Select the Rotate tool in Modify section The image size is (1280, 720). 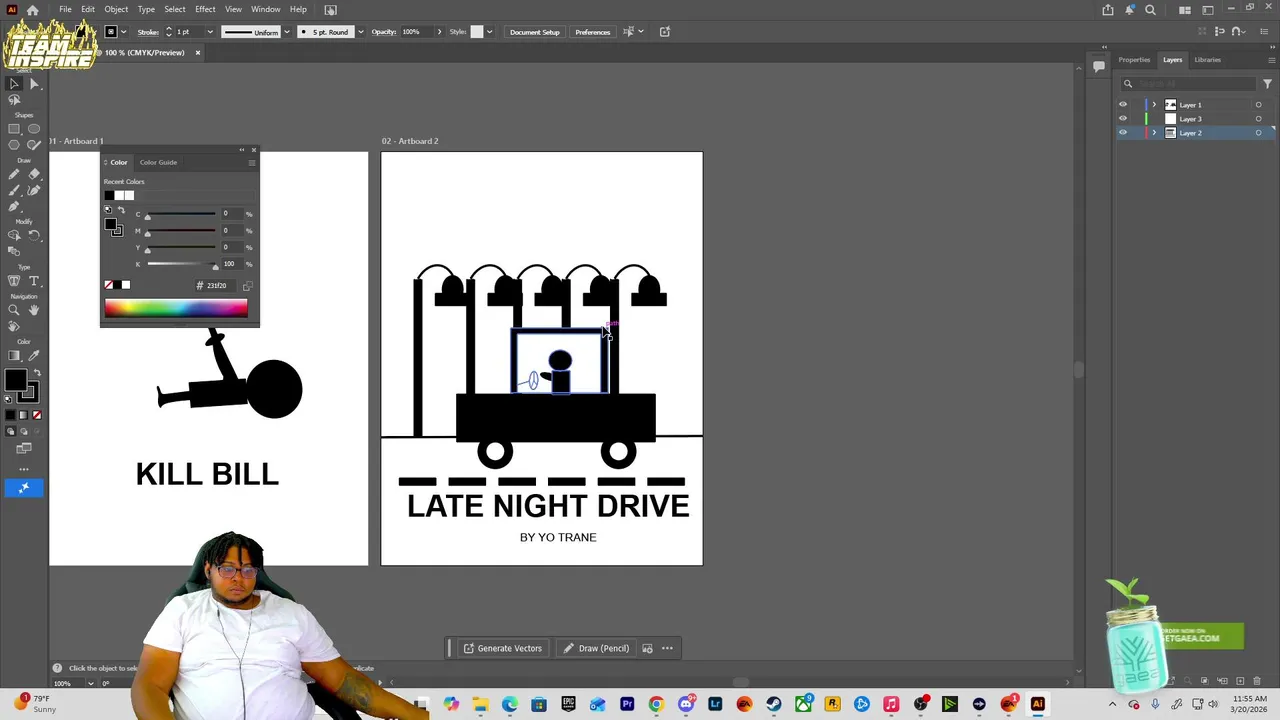34,236
